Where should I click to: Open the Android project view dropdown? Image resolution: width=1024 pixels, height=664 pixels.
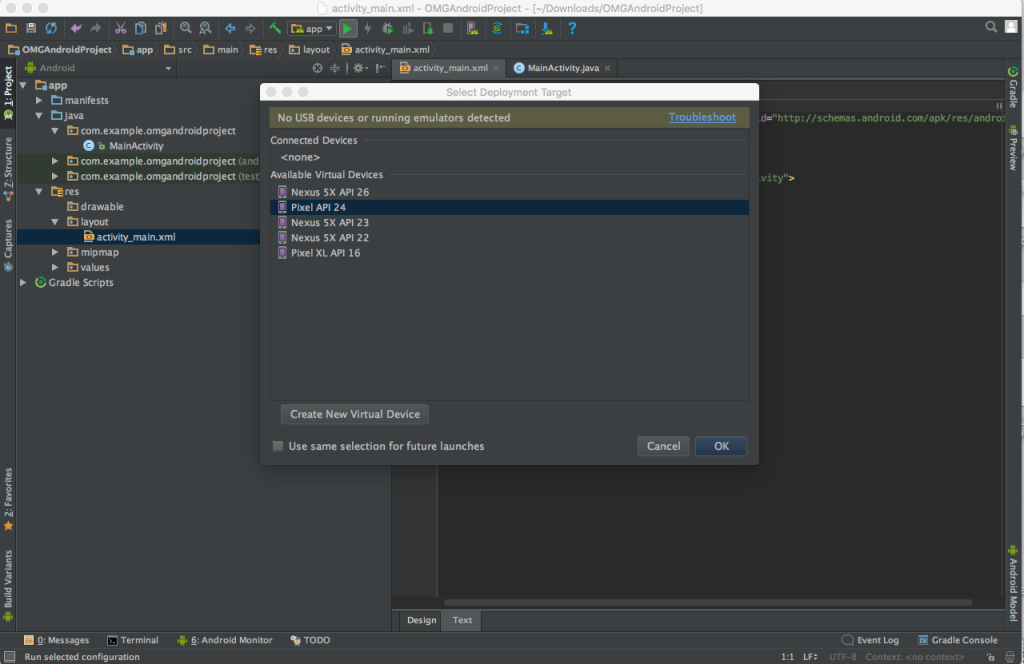tap(168, 68)
